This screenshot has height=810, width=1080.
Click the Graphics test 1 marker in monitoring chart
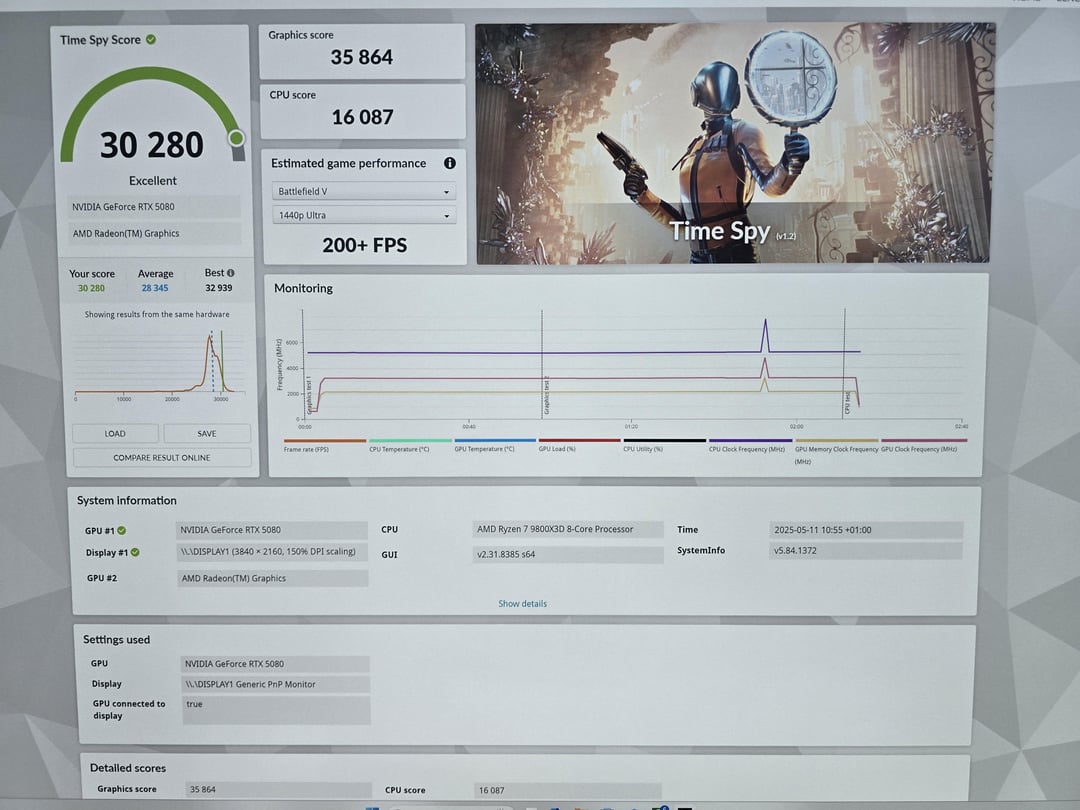pos(309,395)
